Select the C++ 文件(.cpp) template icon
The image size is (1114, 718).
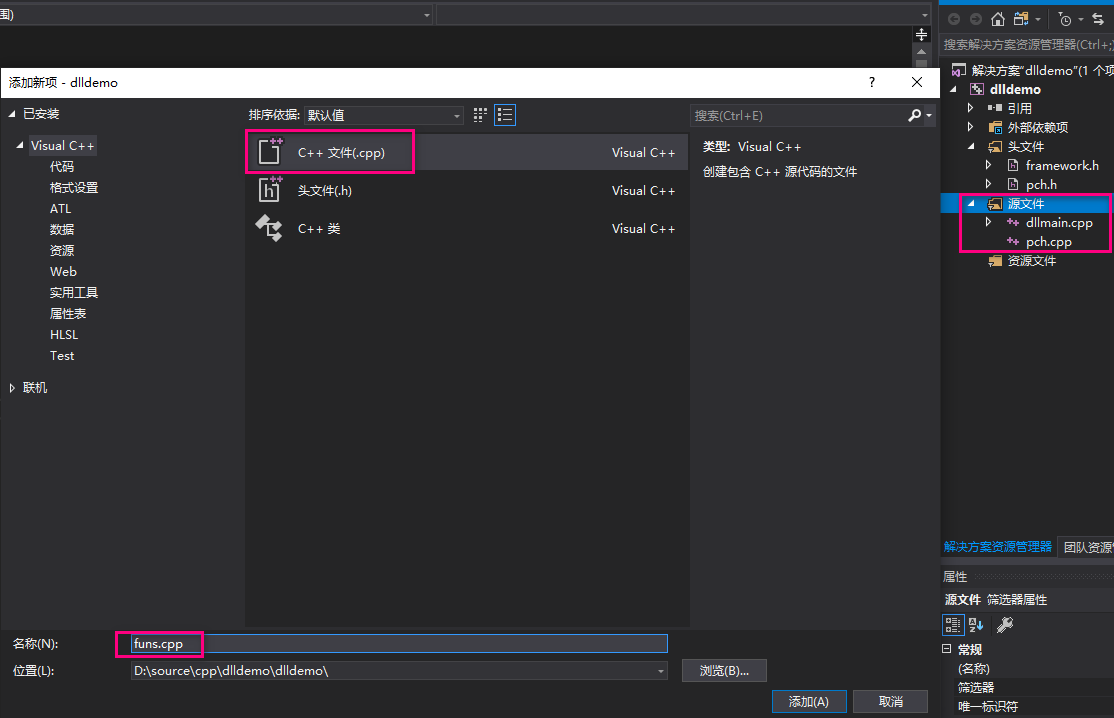click(x=270, y=151)
